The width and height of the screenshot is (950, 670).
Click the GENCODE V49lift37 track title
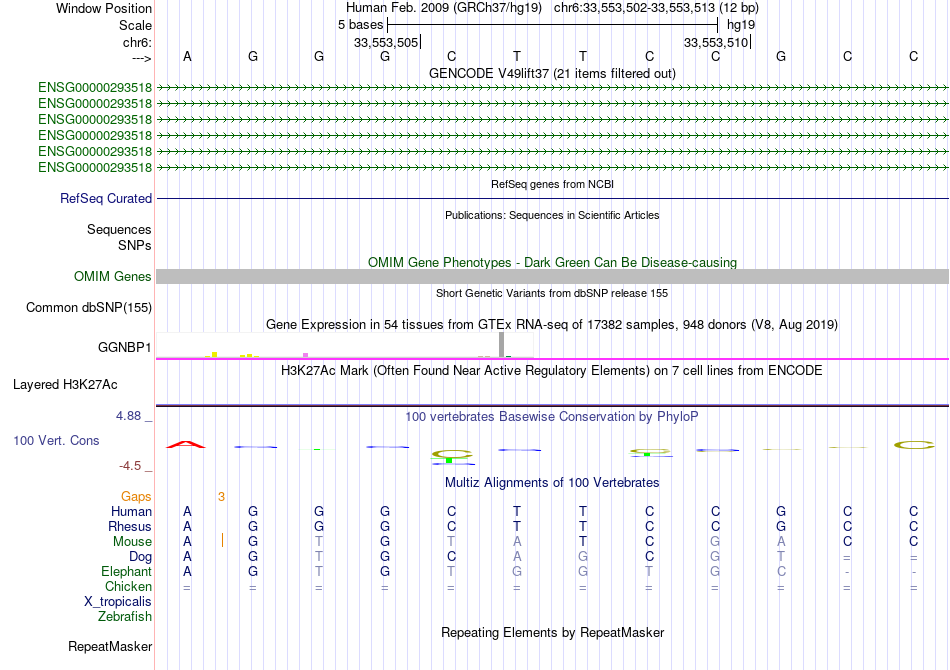coord(552,73)
